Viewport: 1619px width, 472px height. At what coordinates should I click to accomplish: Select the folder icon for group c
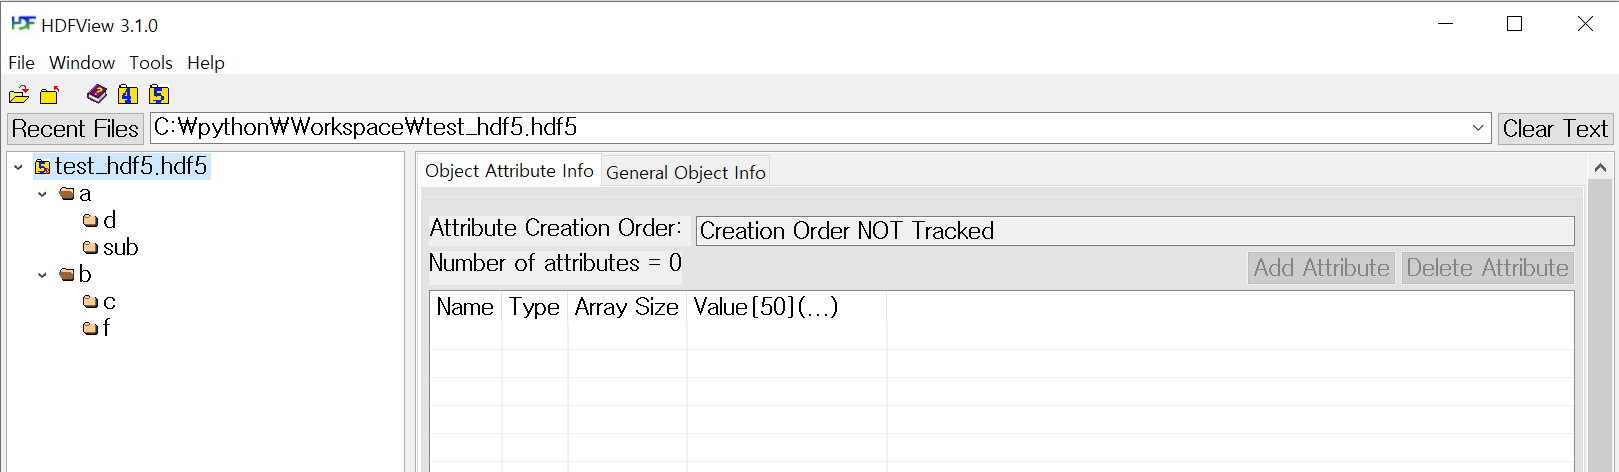coord(90,301)
